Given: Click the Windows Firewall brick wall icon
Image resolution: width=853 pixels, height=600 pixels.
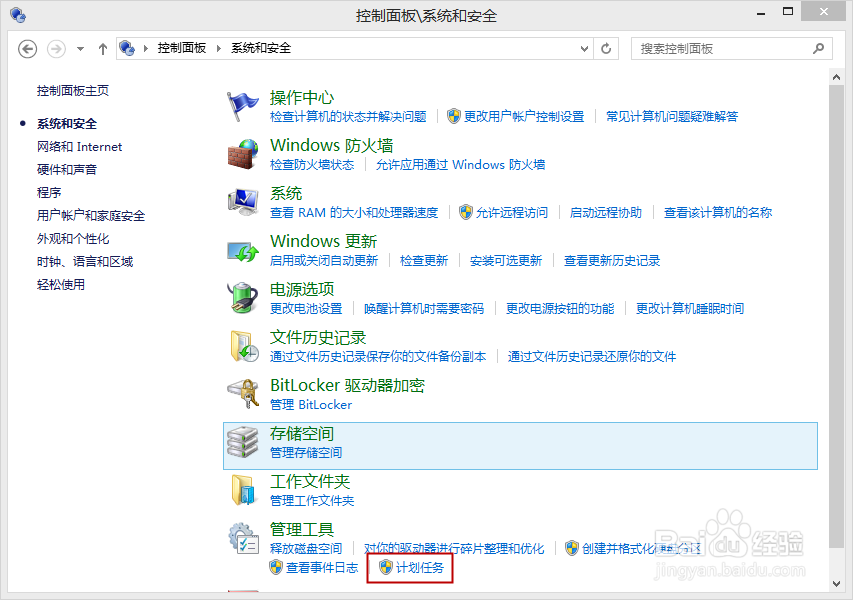Looking at the screenshot, I should pyautogui.click(x=242, y=154).
